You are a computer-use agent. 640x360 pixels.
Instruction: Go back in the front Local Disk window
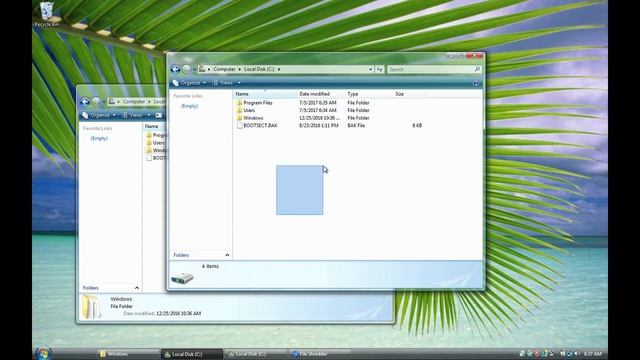click(x=175, y=69)
